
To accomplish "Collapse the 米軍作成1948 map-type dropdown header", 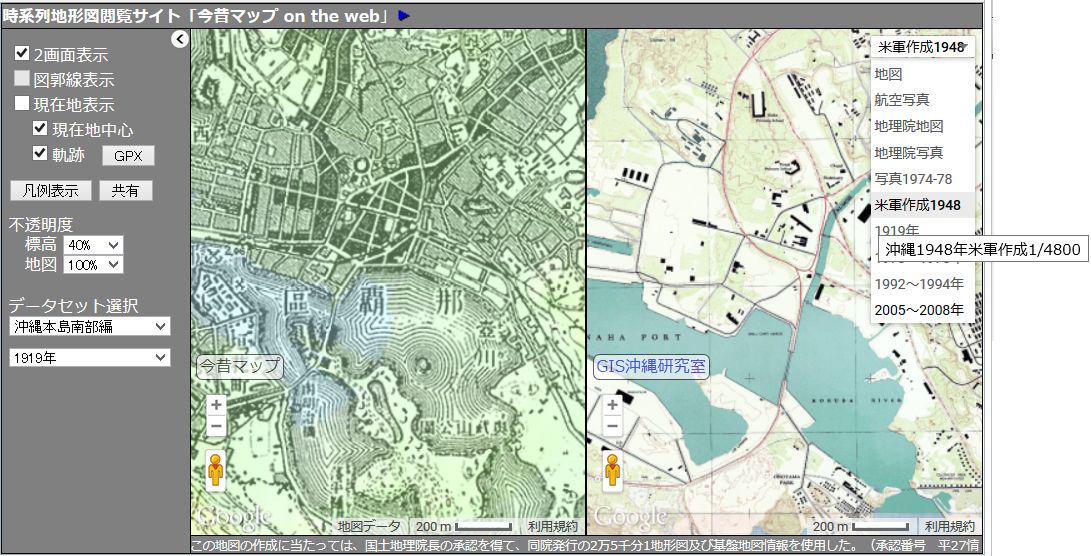I will [923, 47].
